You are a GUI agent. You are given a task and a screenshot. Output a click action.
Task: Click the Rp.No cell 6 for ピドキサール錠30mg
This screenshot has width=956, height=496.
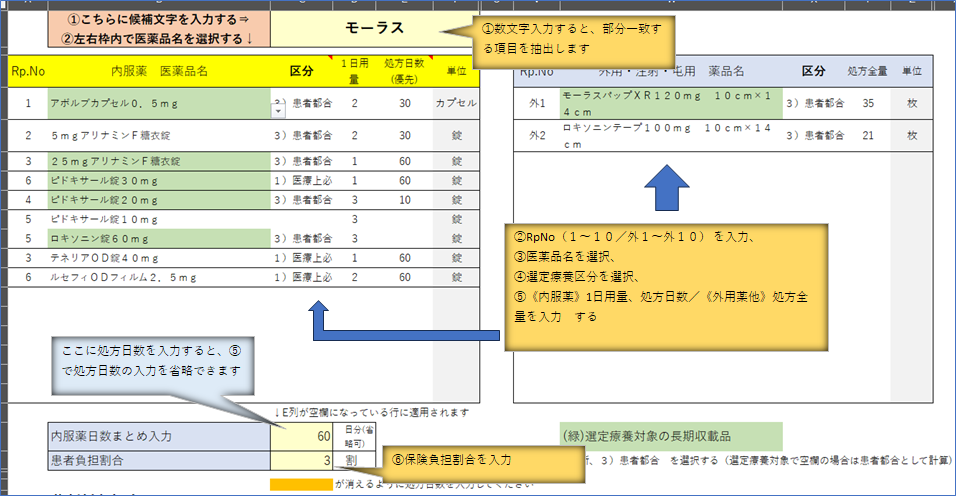coord(28,181)
